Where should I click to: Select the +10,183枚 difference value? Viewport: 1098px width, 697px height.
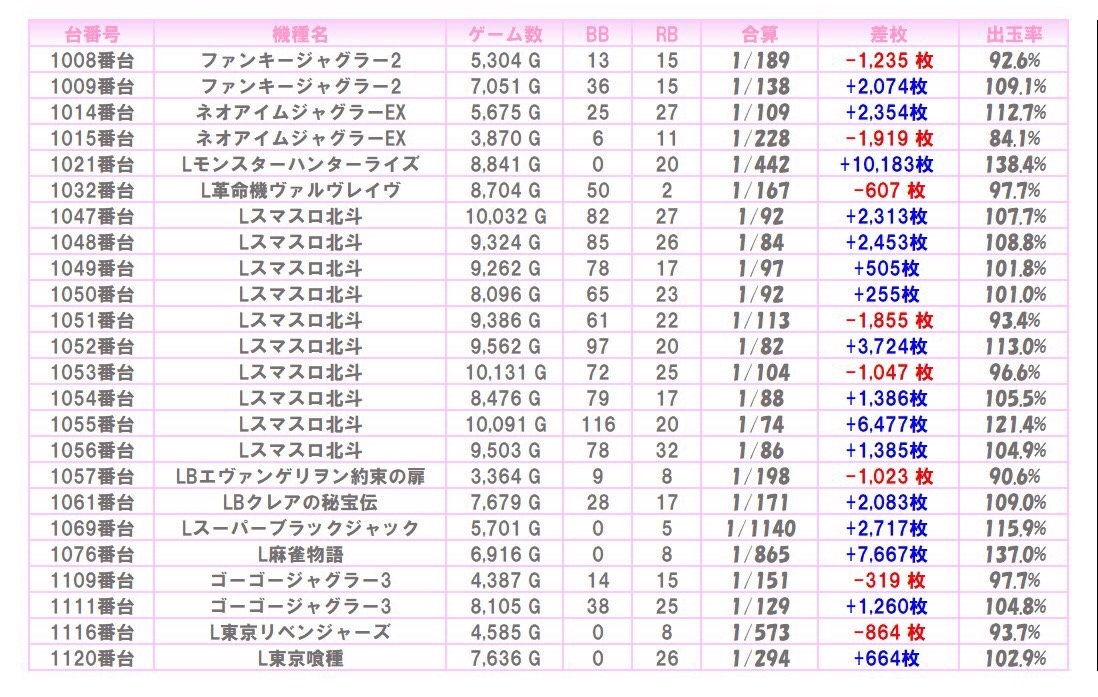[886, 164]
